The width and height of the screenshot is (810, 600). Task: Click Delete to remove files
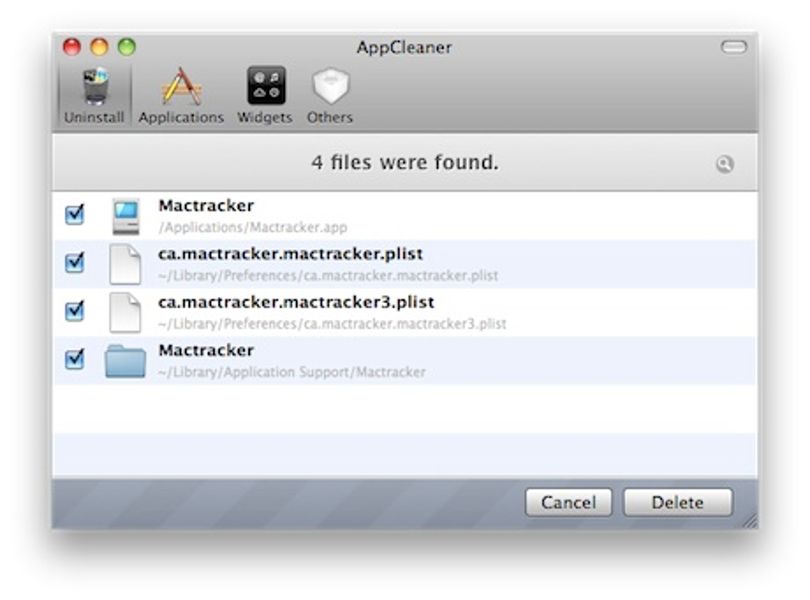click(x=678, y=502)
